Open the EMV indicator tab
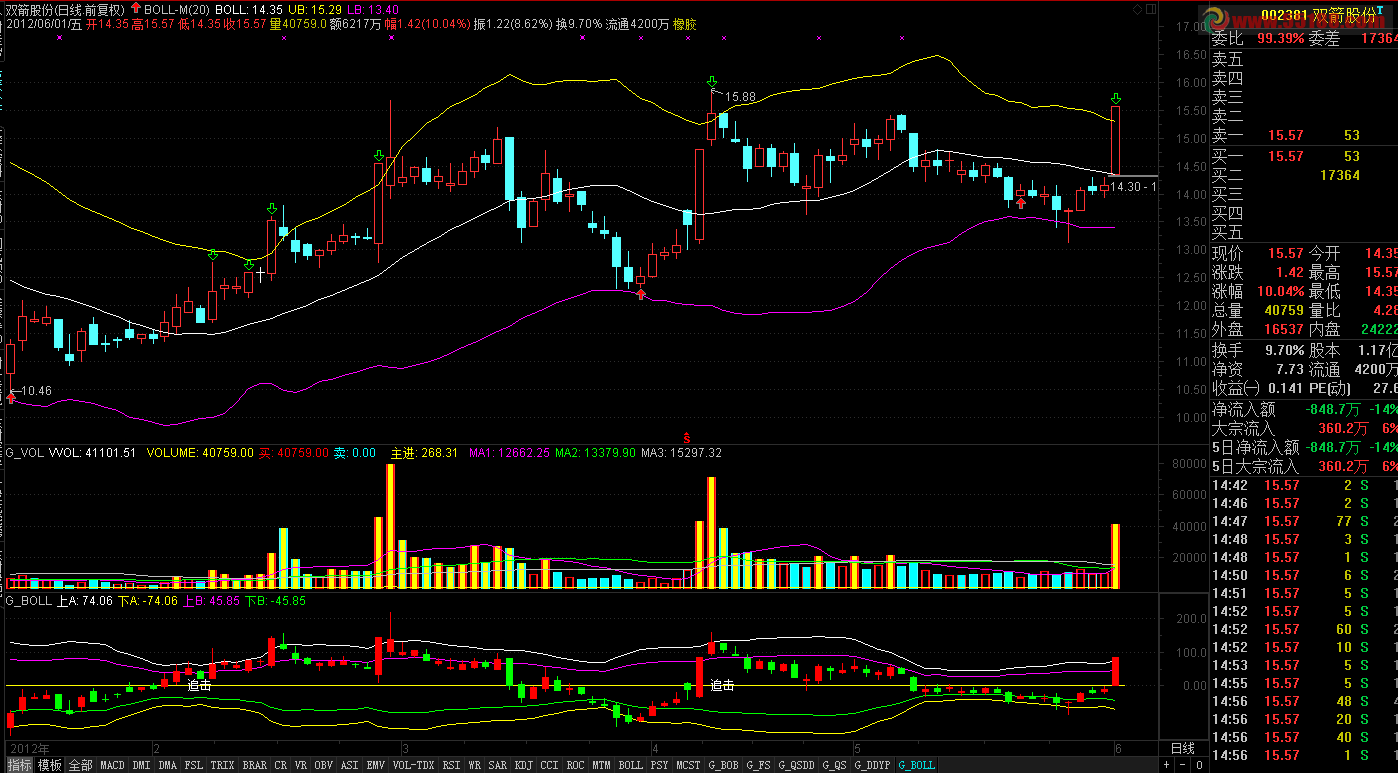This screenshot has width=1398, height=773. coord(375,765)
